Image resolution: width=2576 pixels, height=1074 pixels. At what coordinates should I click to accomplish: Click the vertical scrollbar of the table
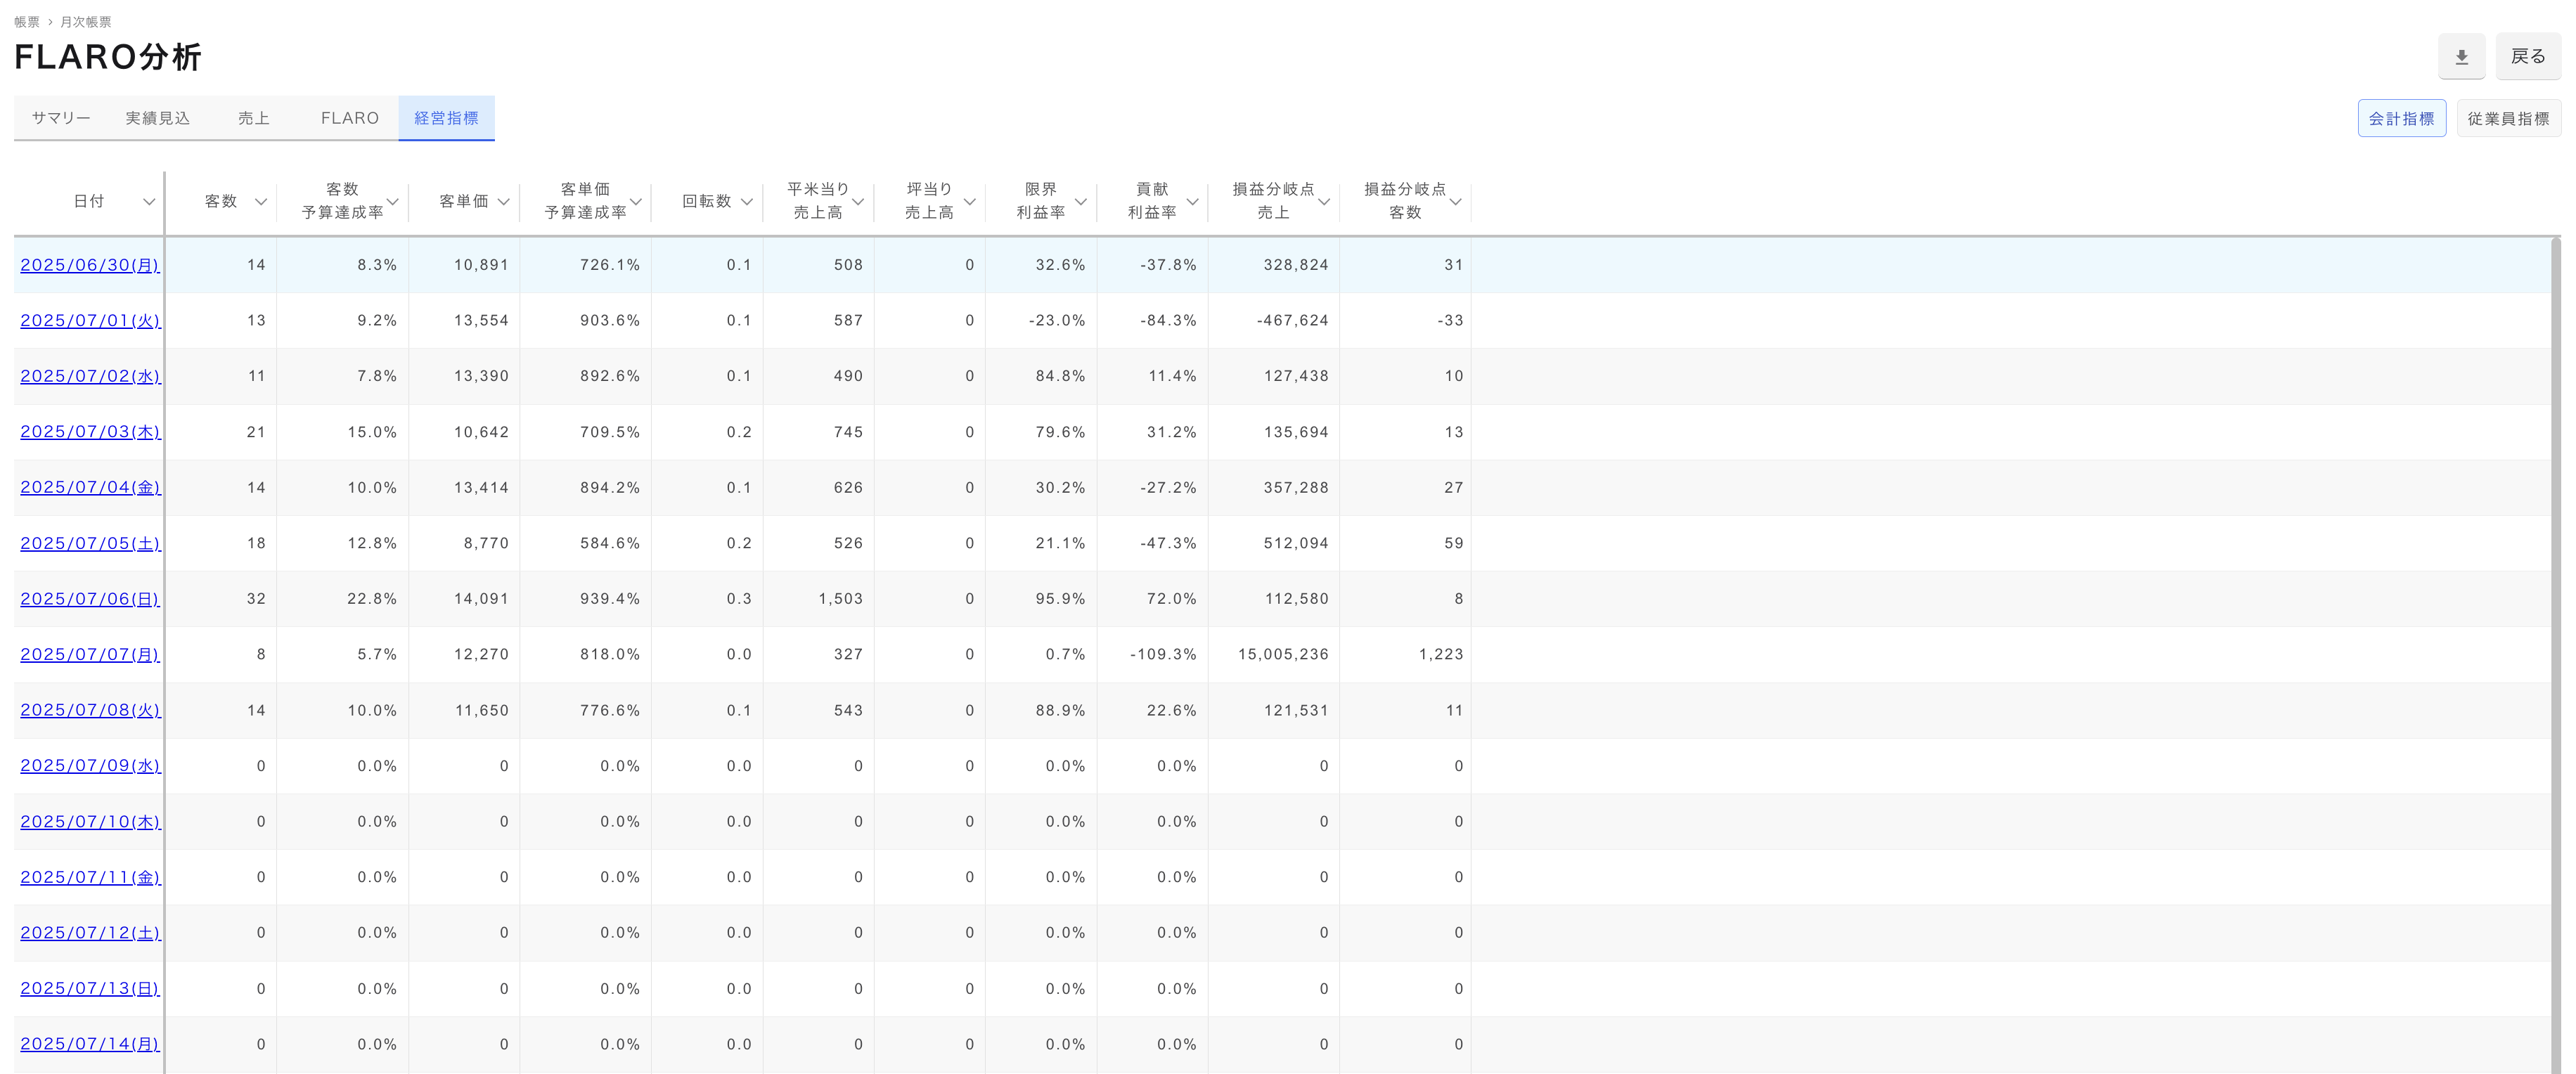click(x=2556, y=655)
